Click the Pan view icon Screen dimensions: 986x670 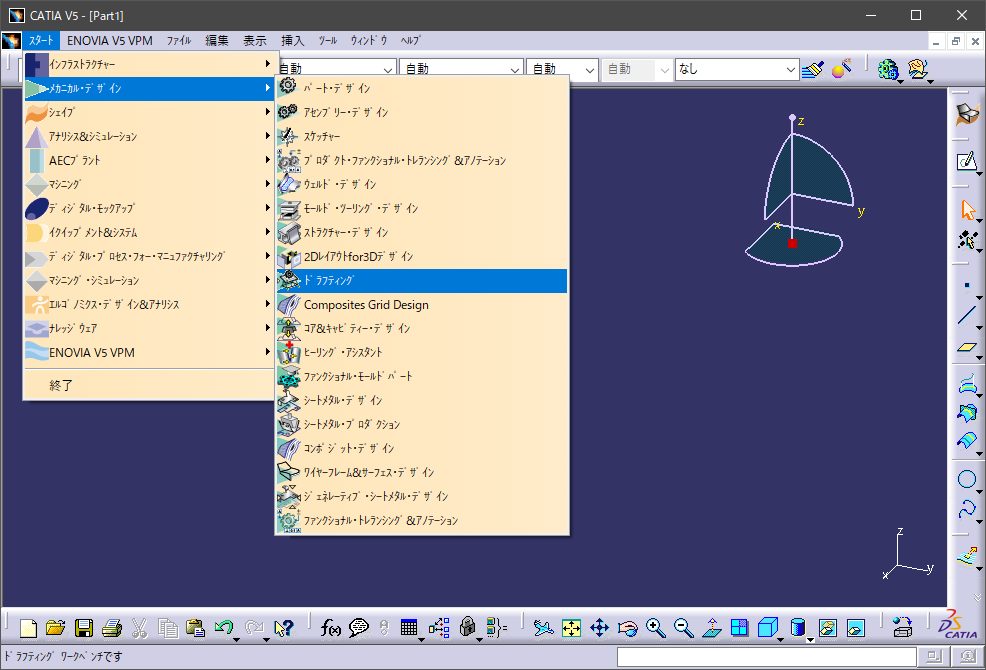coord(600,628)
